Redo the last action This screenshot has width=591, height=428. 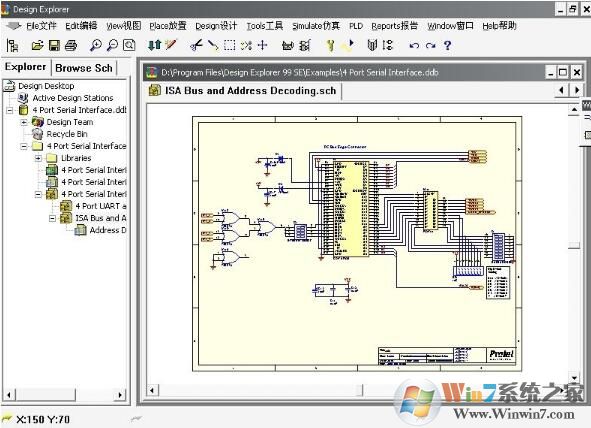430,46
